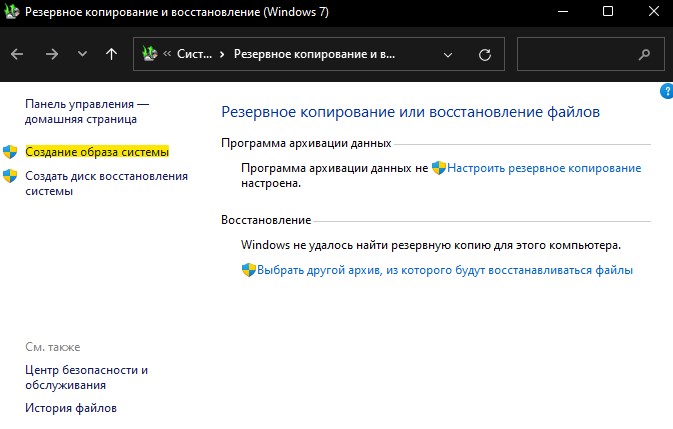Screen dimensions: 673x429
Task: Click Программа архивации данных section label
Action: (306, 143)
